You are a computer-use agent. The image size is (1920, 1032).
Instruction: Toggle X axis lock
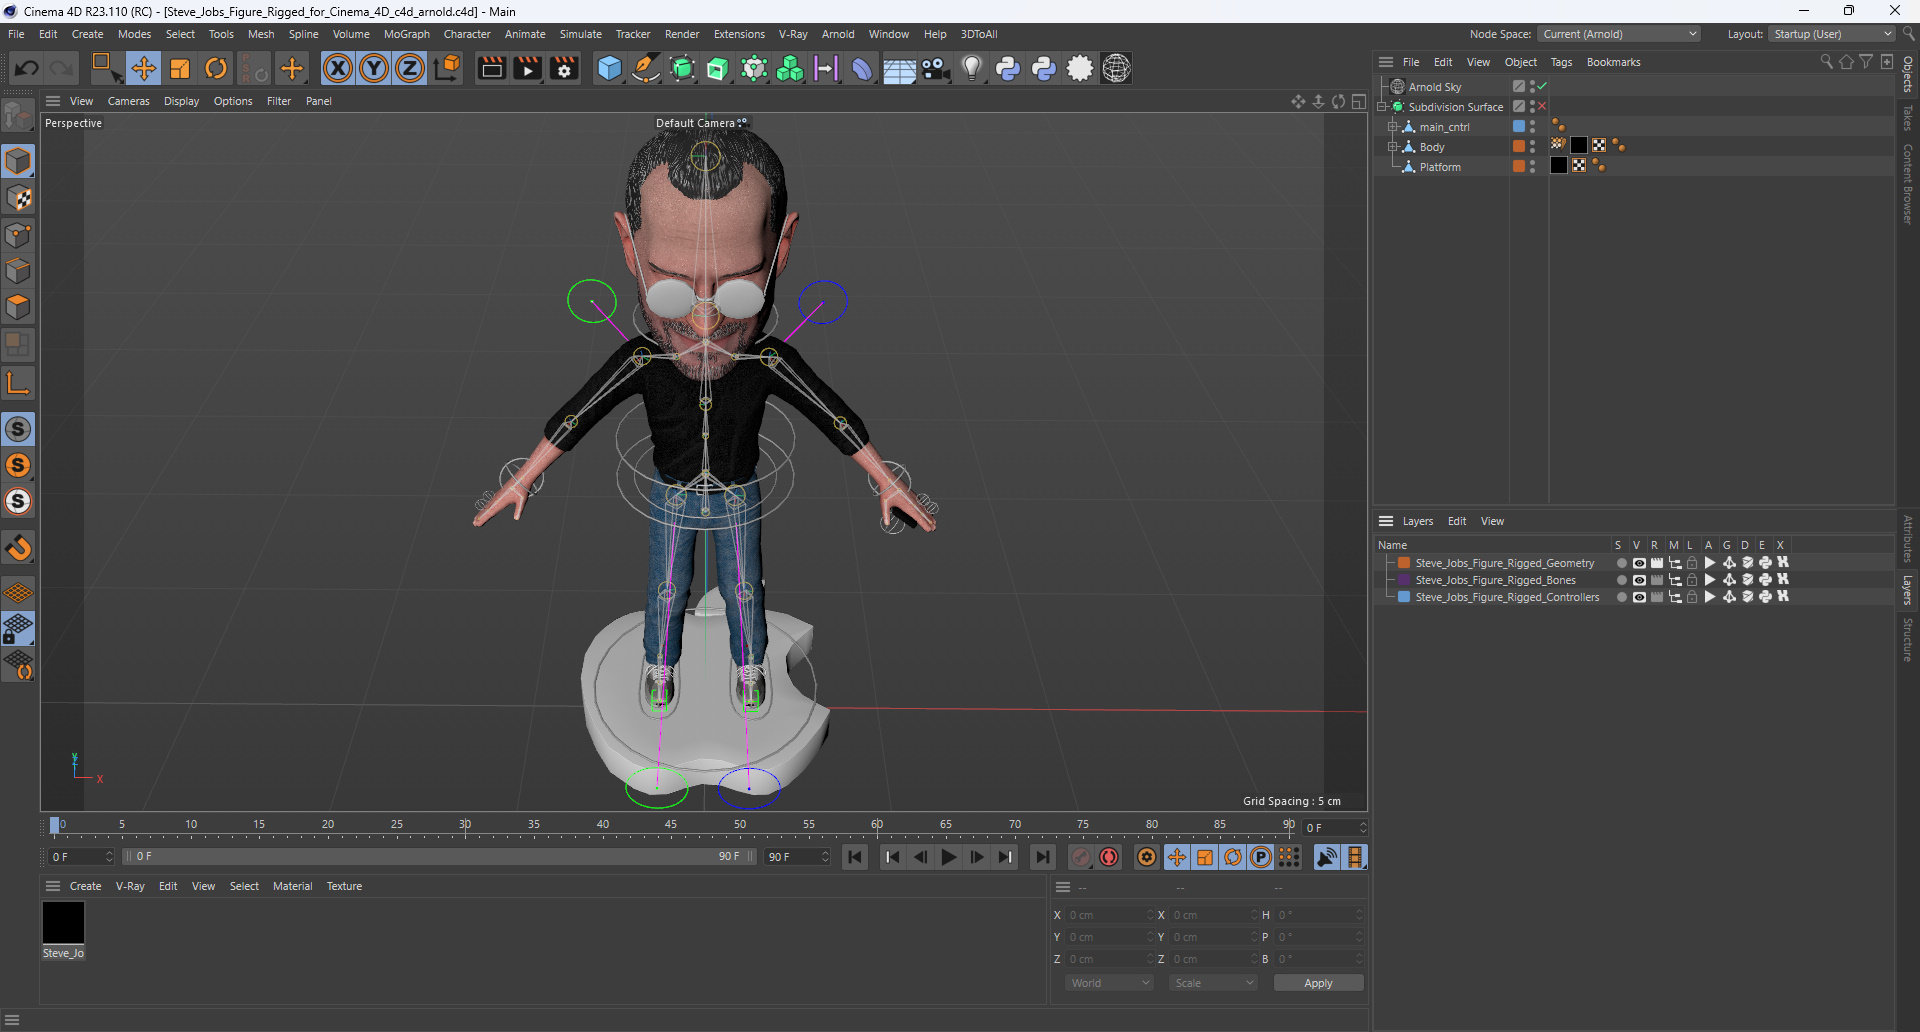[338, 68]
